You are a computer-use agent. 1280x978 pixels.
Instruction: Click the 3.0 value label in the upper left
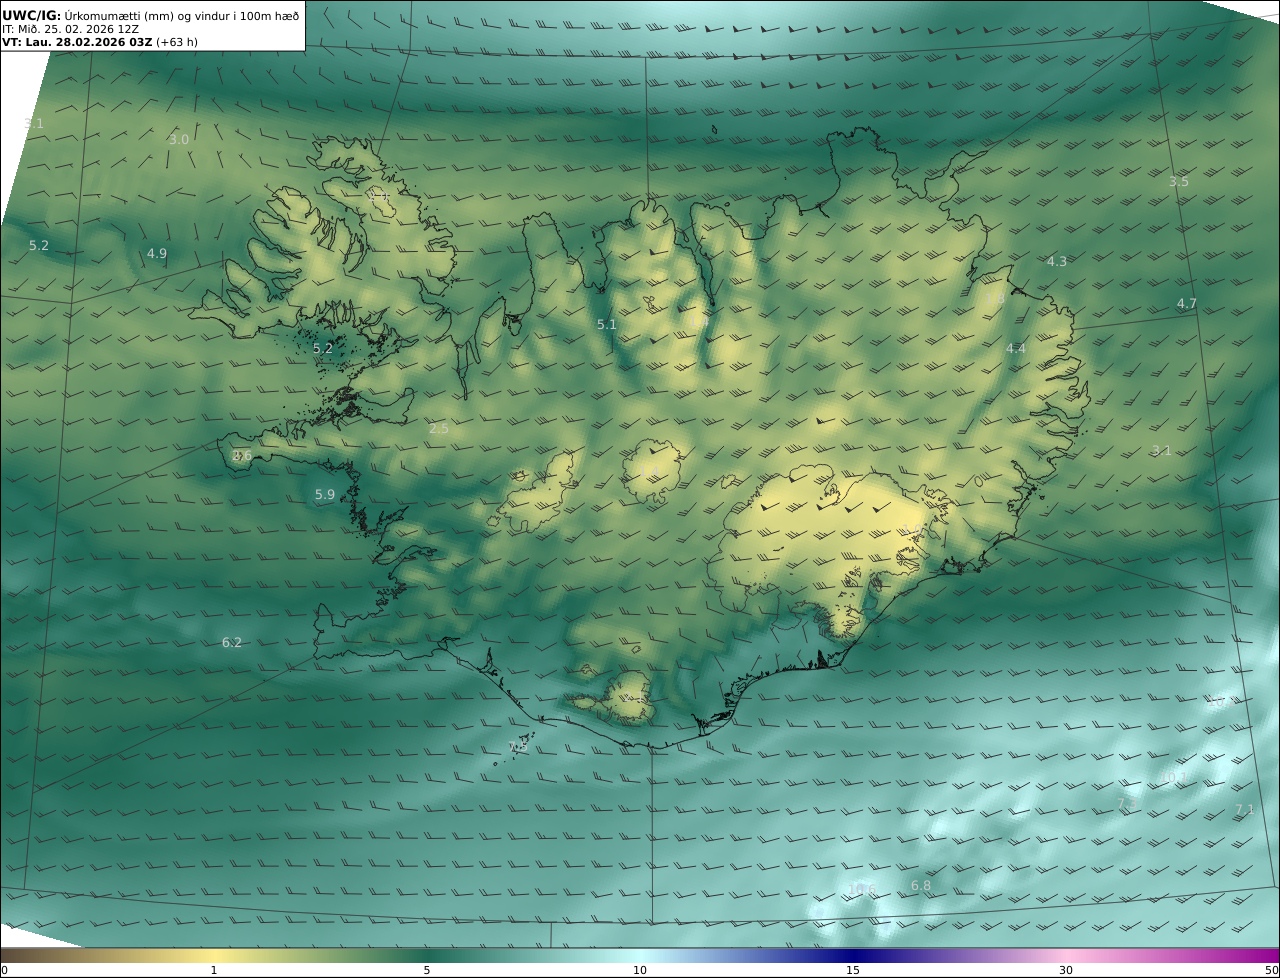point(179,140)
